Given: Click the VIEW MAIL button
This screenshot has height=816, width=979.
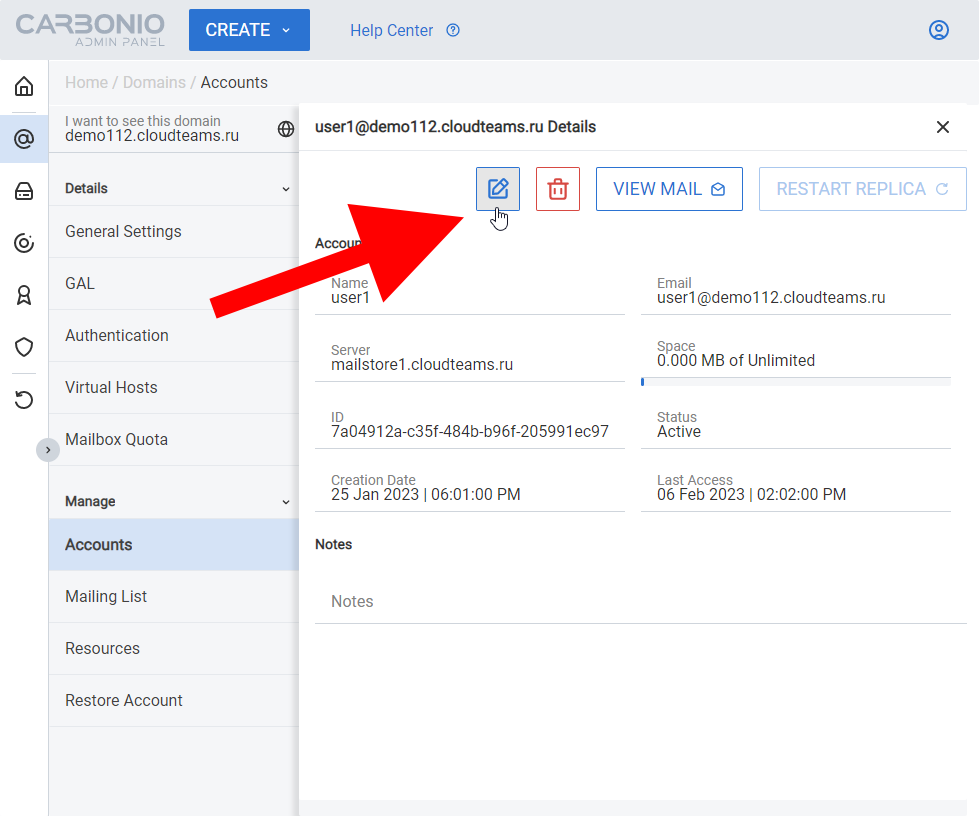Looking at the screenshot, I should 669,189.
